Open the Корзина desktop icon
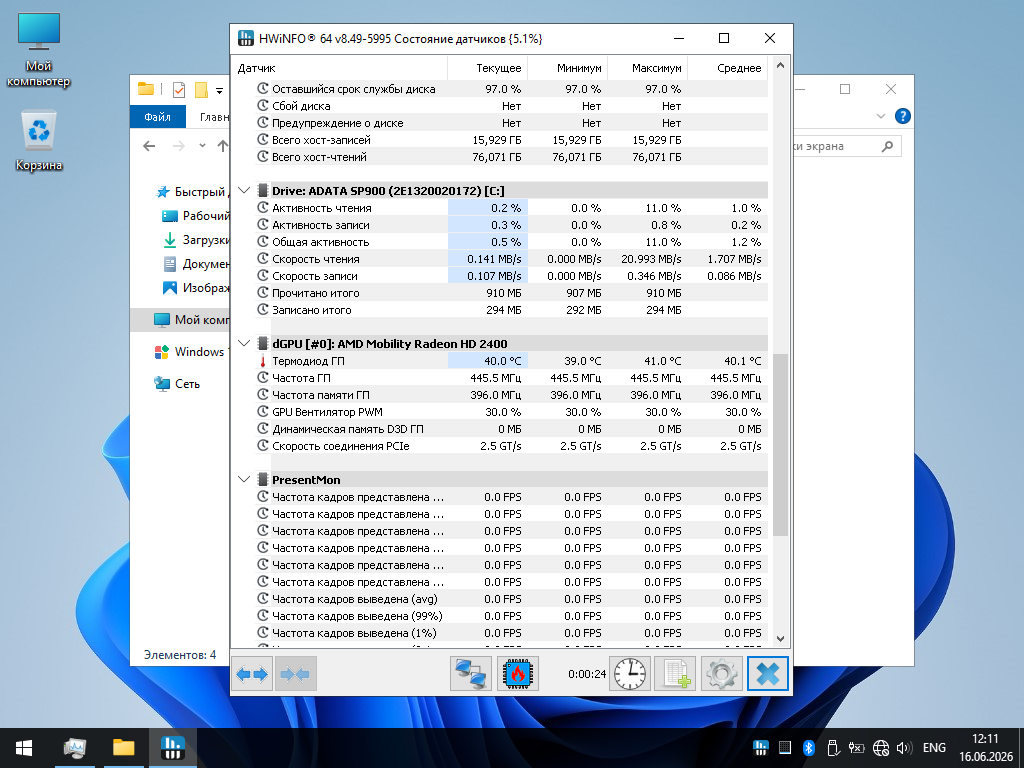 [x=39, y=140]
